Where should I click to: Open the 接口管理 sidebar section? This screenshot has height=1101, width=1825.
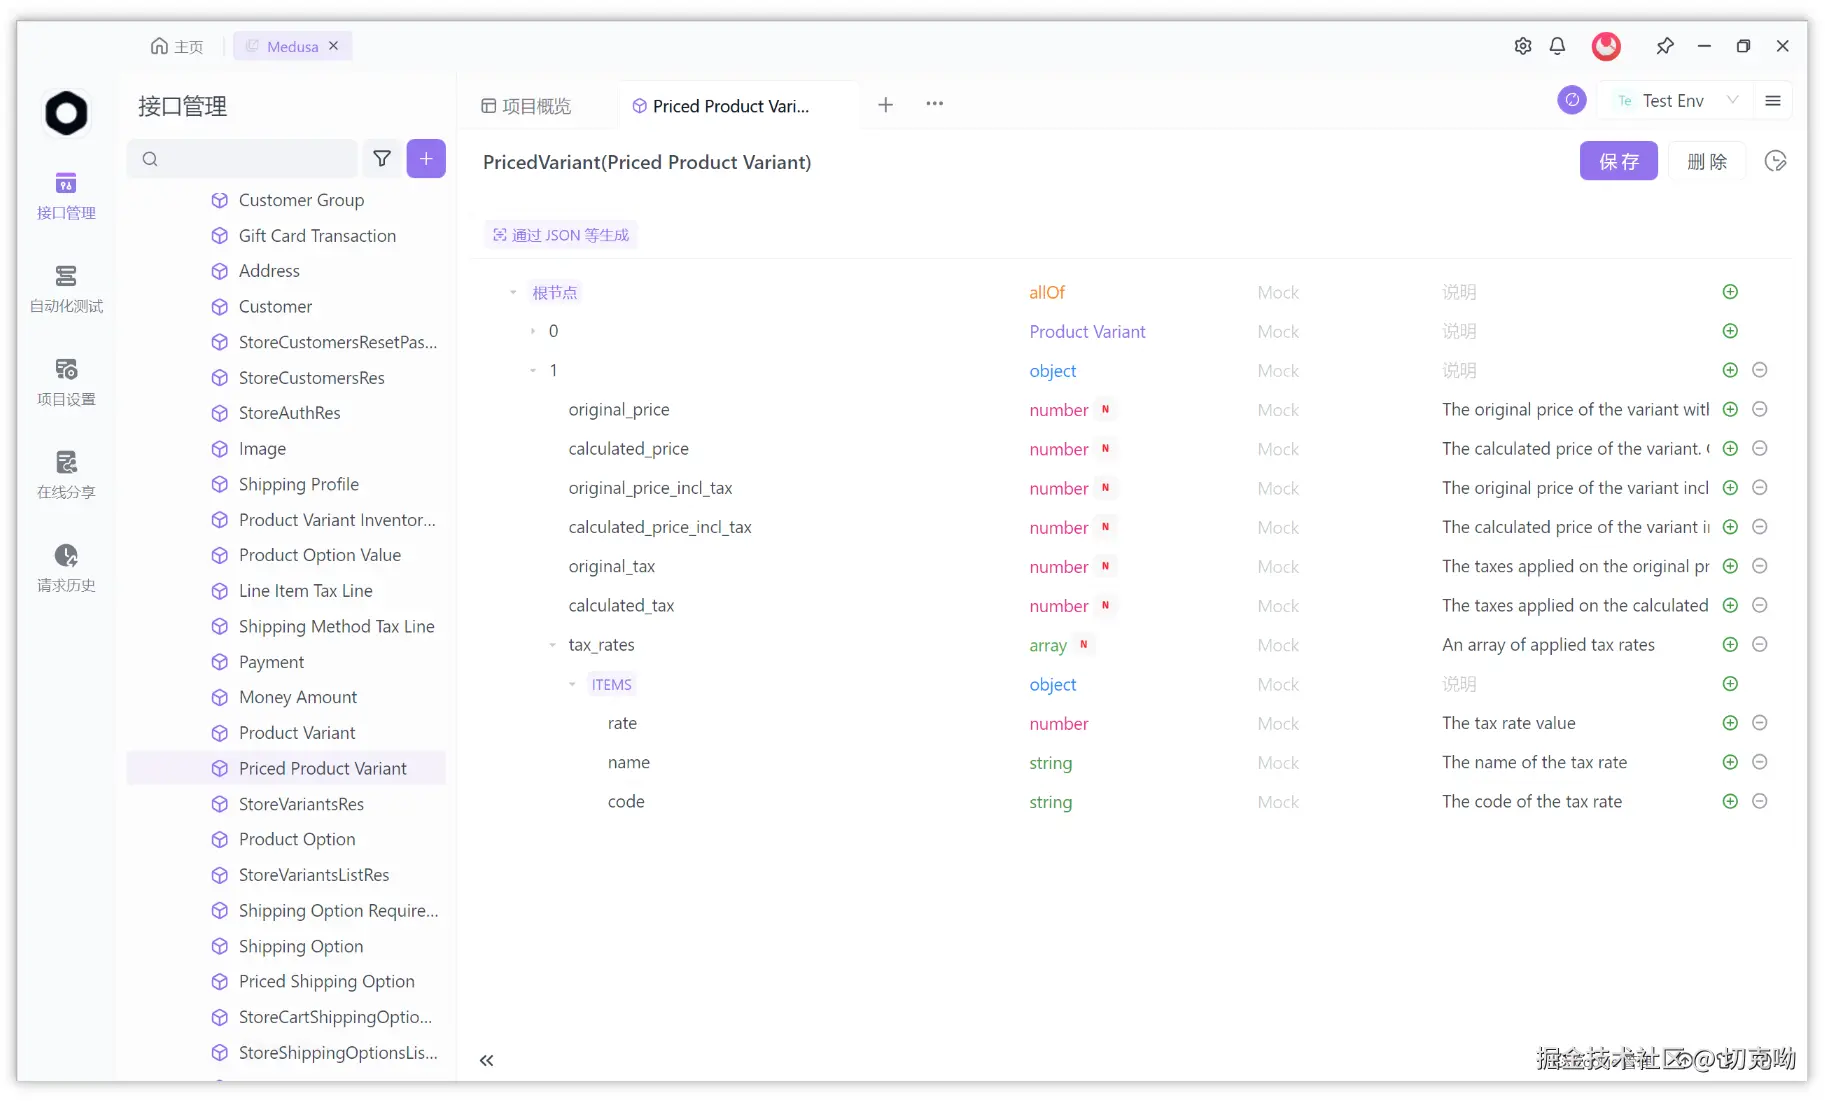click(x=66, y=196)
